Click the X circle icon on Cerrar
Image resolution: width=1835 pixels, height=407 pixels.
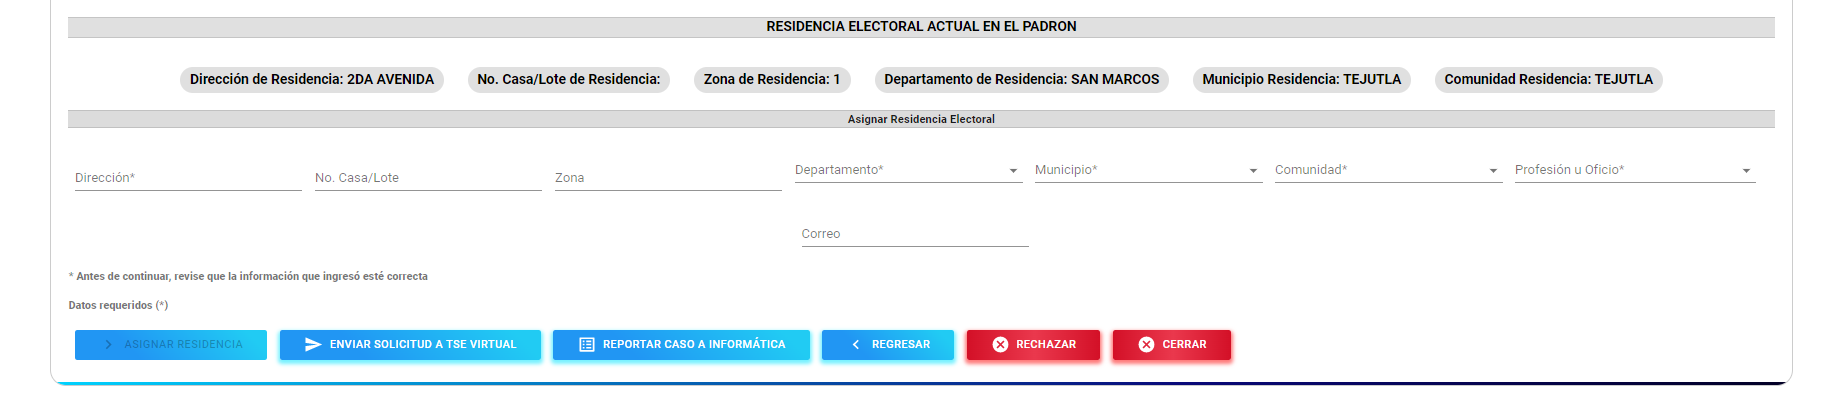1146,344
